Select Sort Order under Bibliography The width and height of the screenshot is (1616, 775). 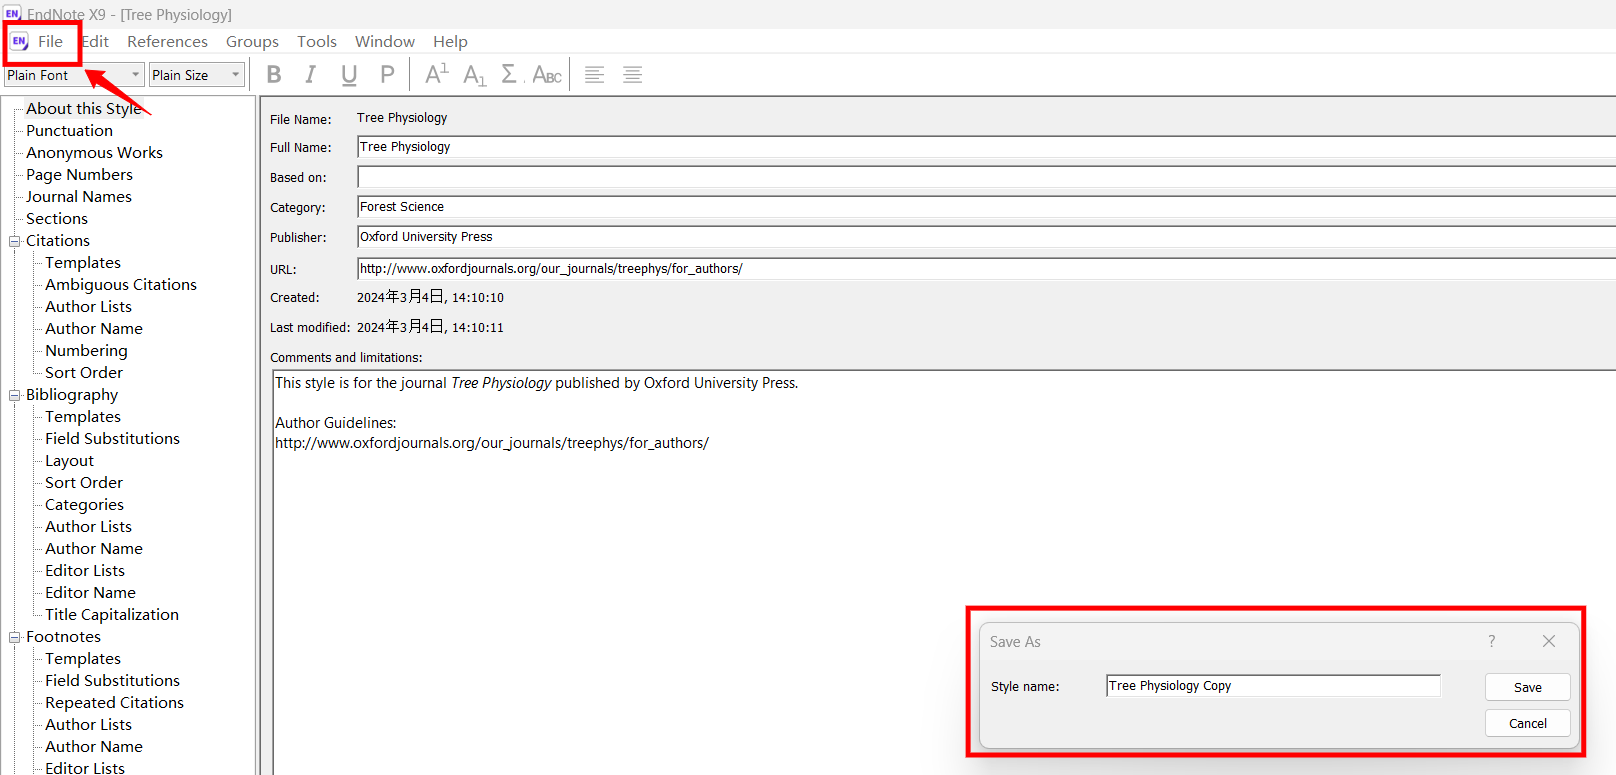(84, 483)
